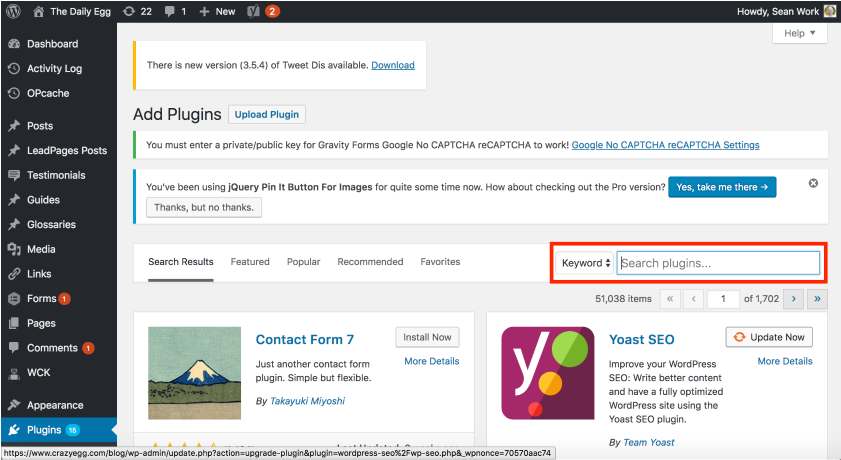Update Yoast SEO now
Image resolution: width=841 pixels, height=460 pixels.
(x=769, y=337)
